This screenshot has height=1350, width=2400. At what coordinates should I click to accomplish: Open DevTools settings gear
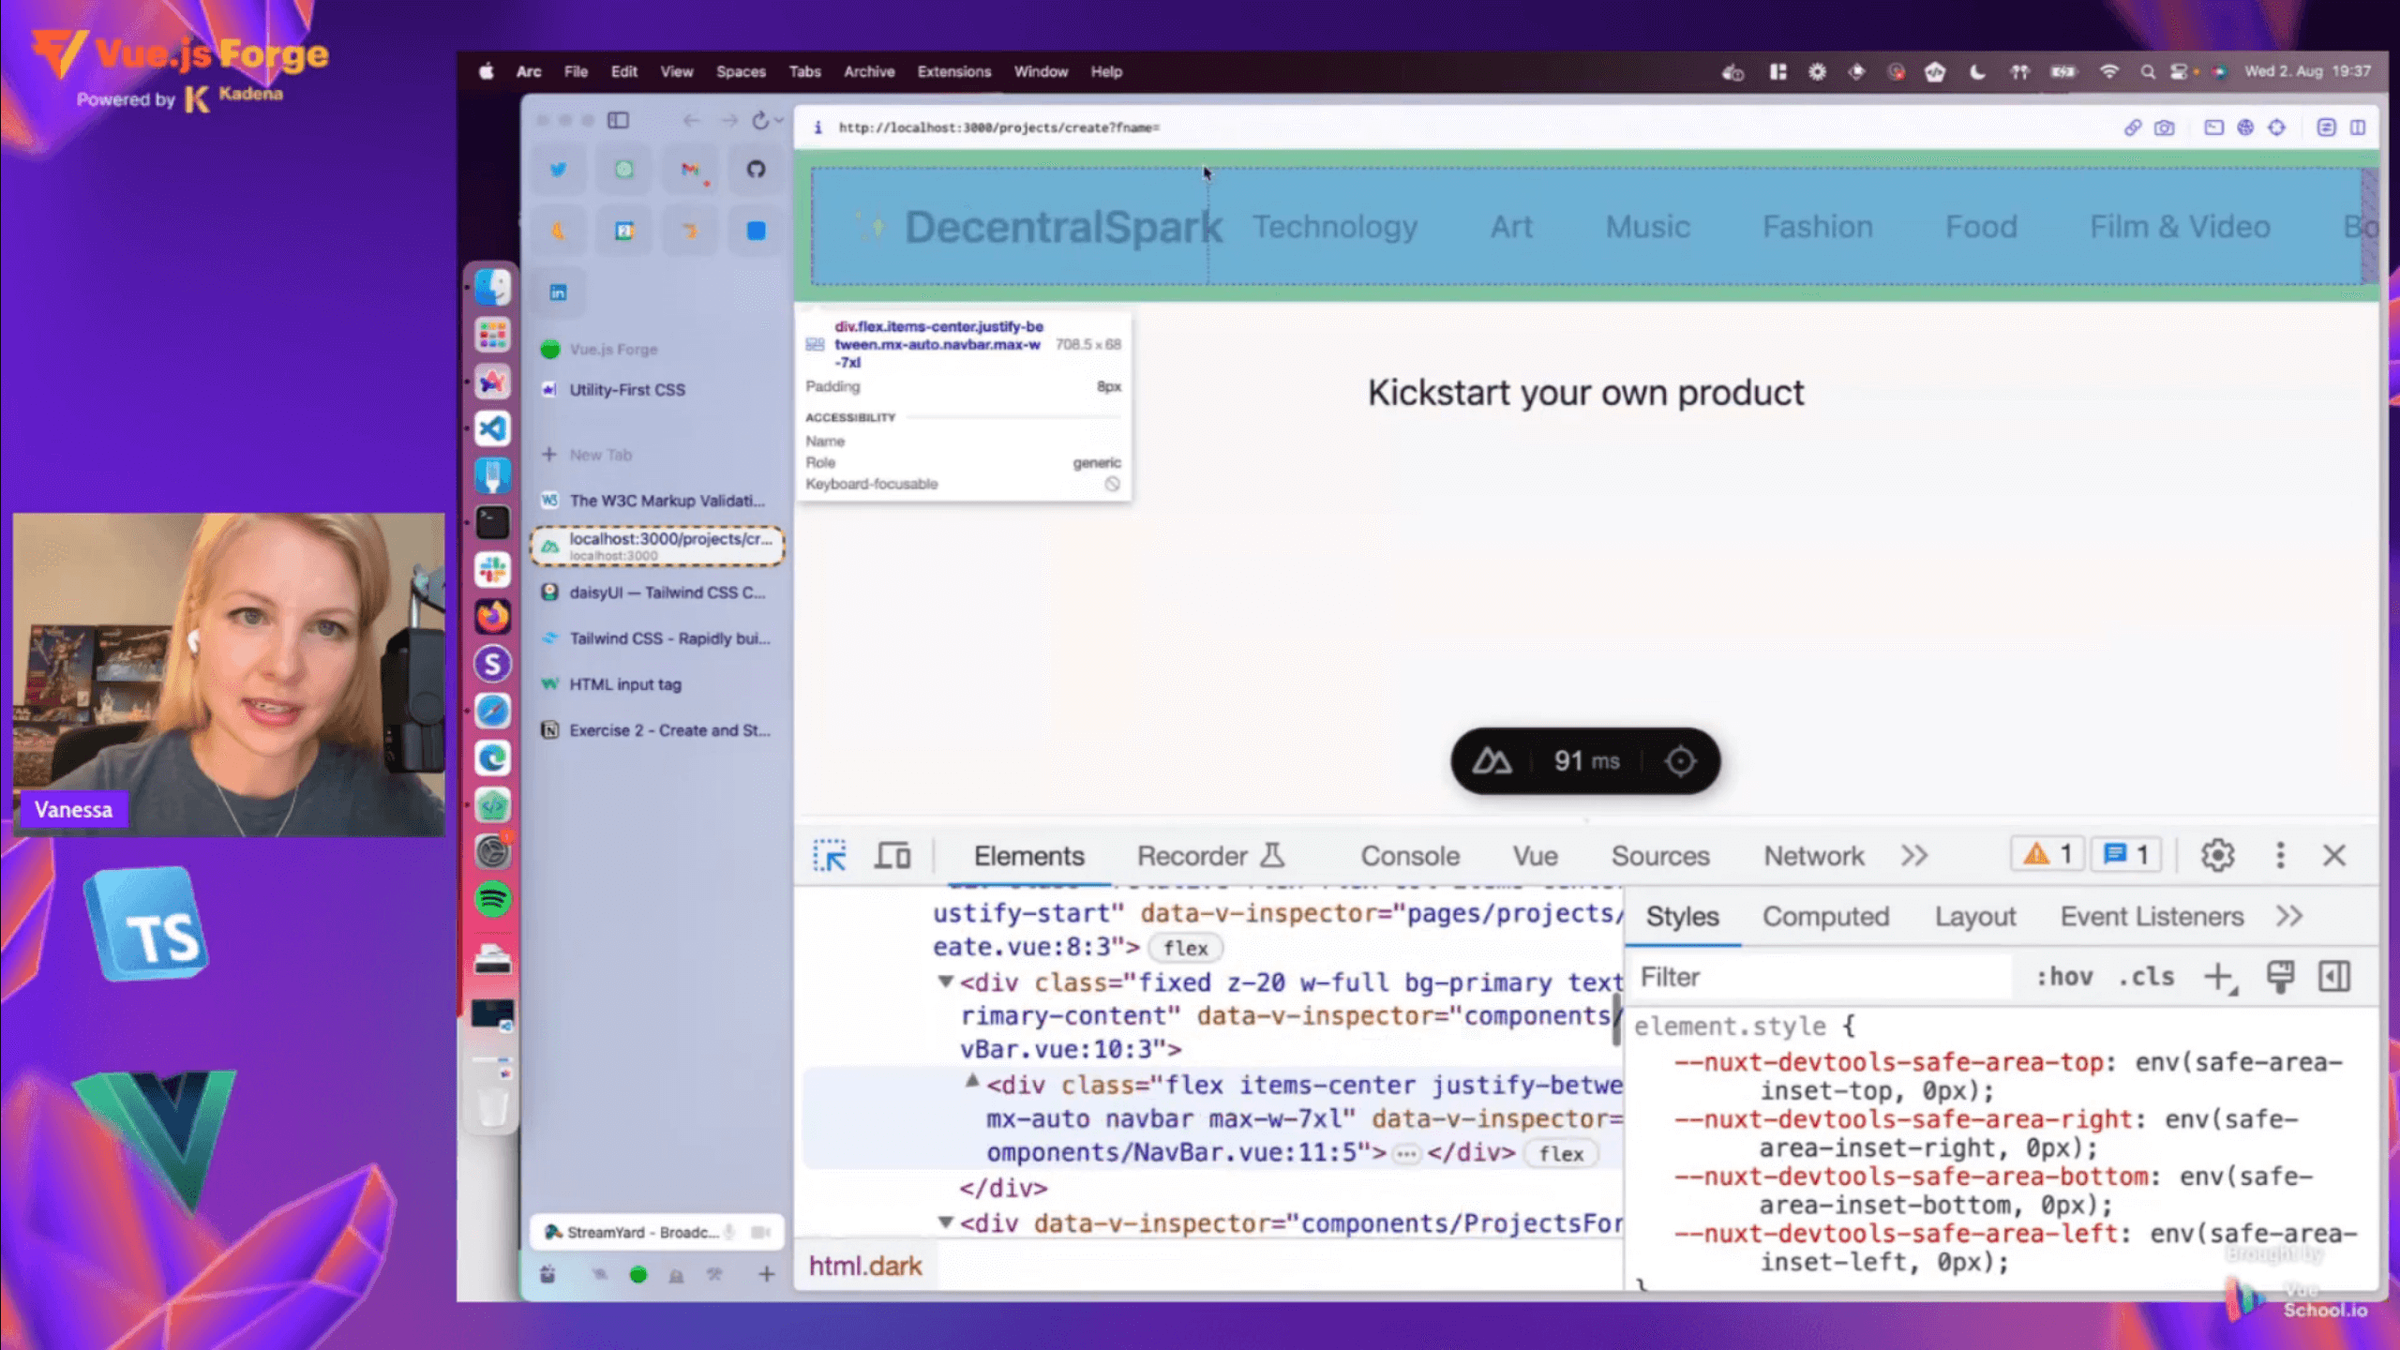pos(2217,856)
